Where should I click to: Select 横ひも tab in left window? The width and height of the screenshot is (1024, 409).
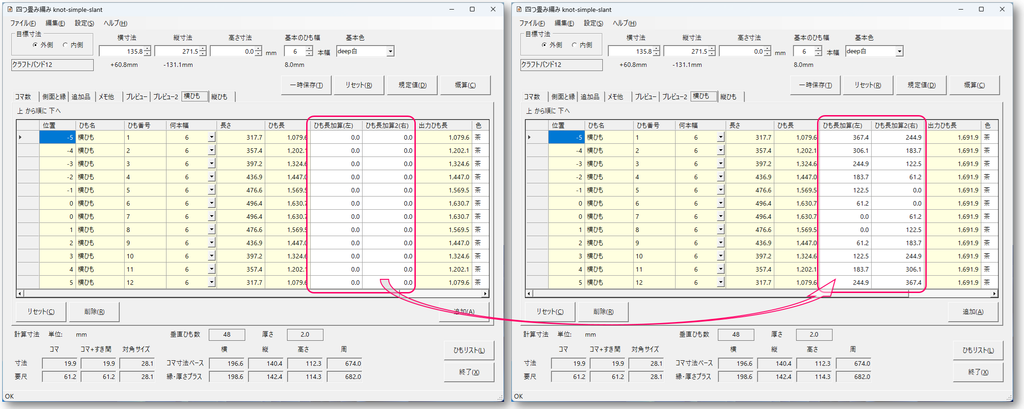tap(193, 96)
